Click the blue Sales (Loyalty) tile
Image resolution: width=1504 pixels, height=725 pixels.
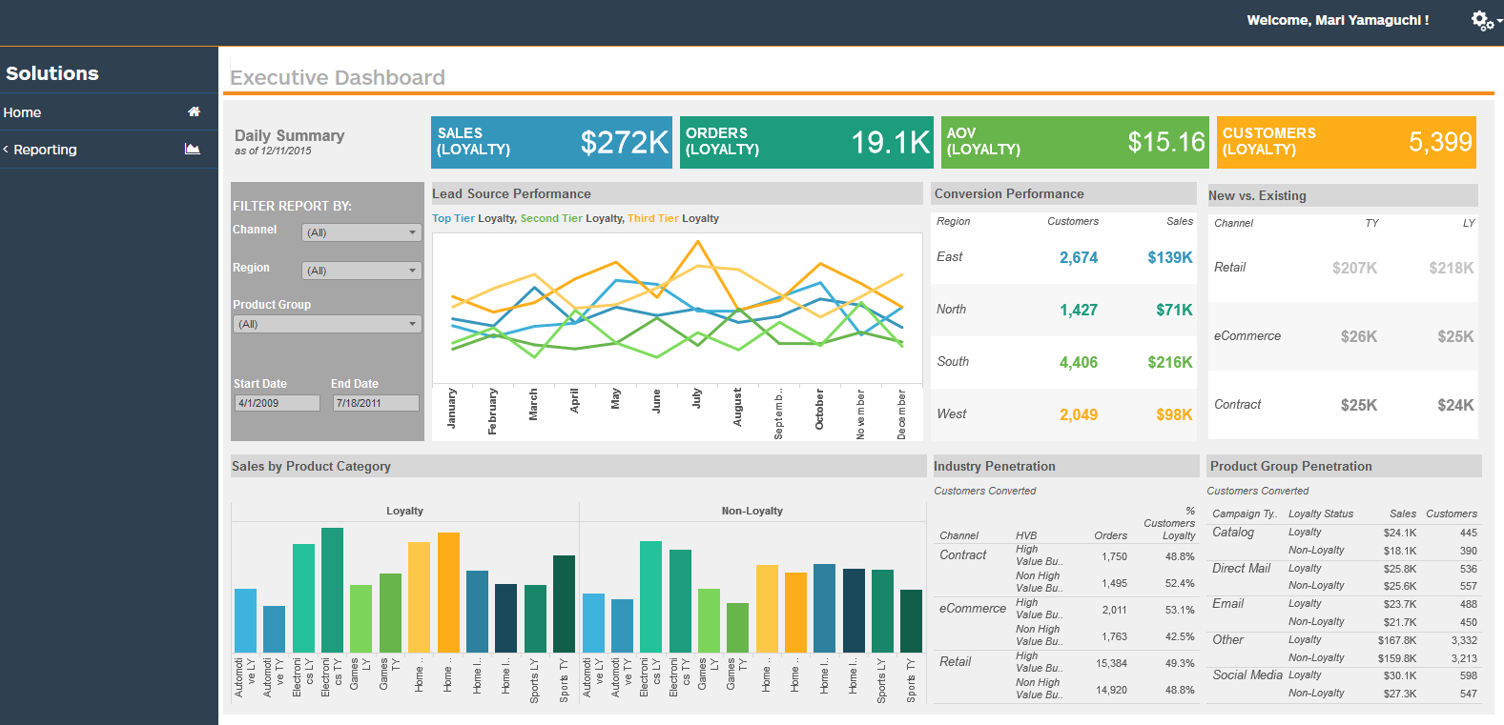coord(553,141)
